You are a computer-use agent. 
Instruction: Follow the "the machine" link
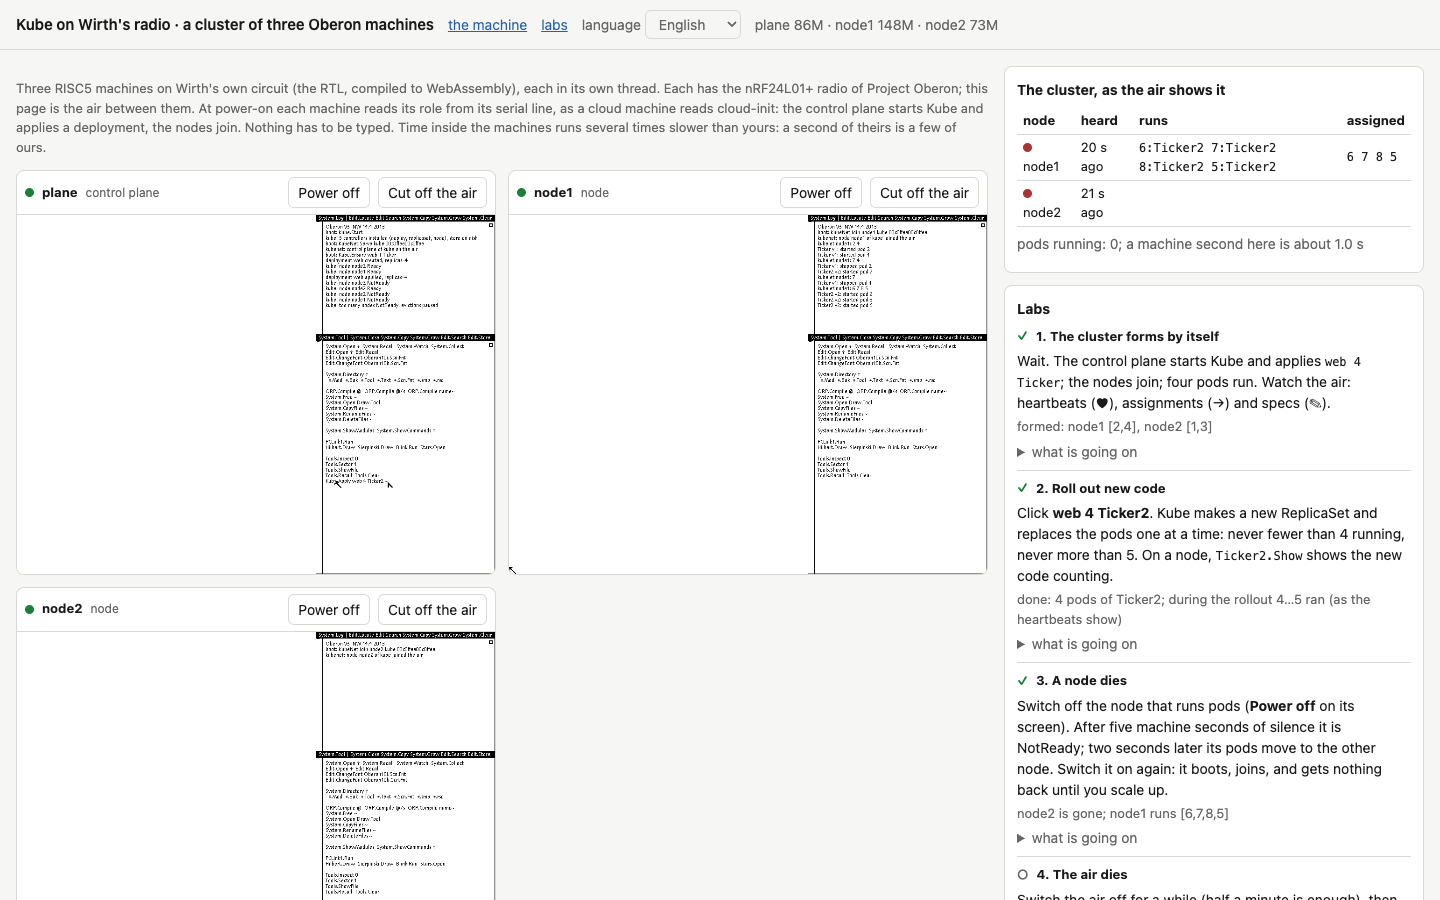pos(487,25)
